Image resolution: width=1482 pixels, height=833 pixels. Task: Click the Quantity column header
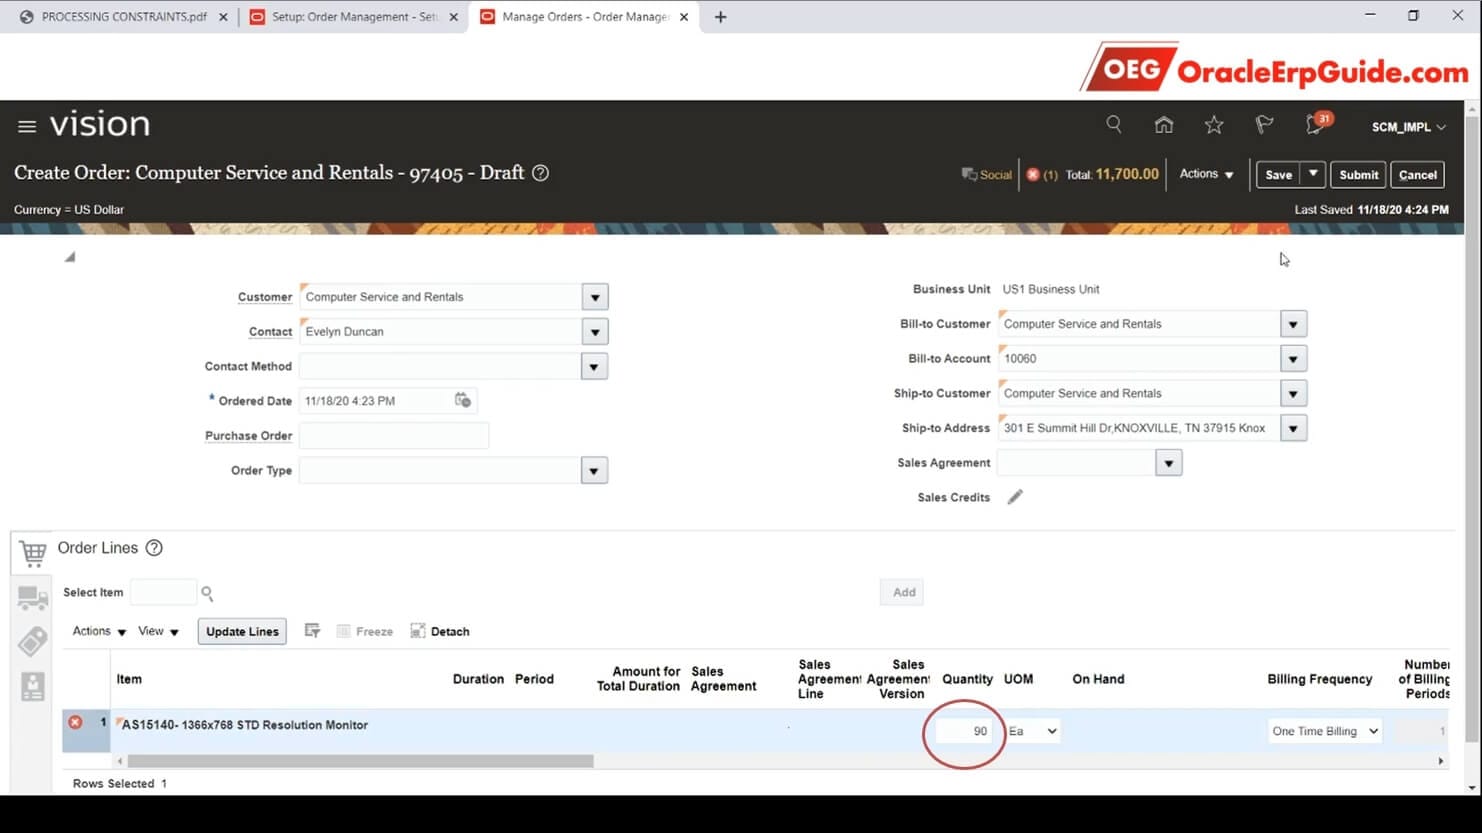(967, 679)
